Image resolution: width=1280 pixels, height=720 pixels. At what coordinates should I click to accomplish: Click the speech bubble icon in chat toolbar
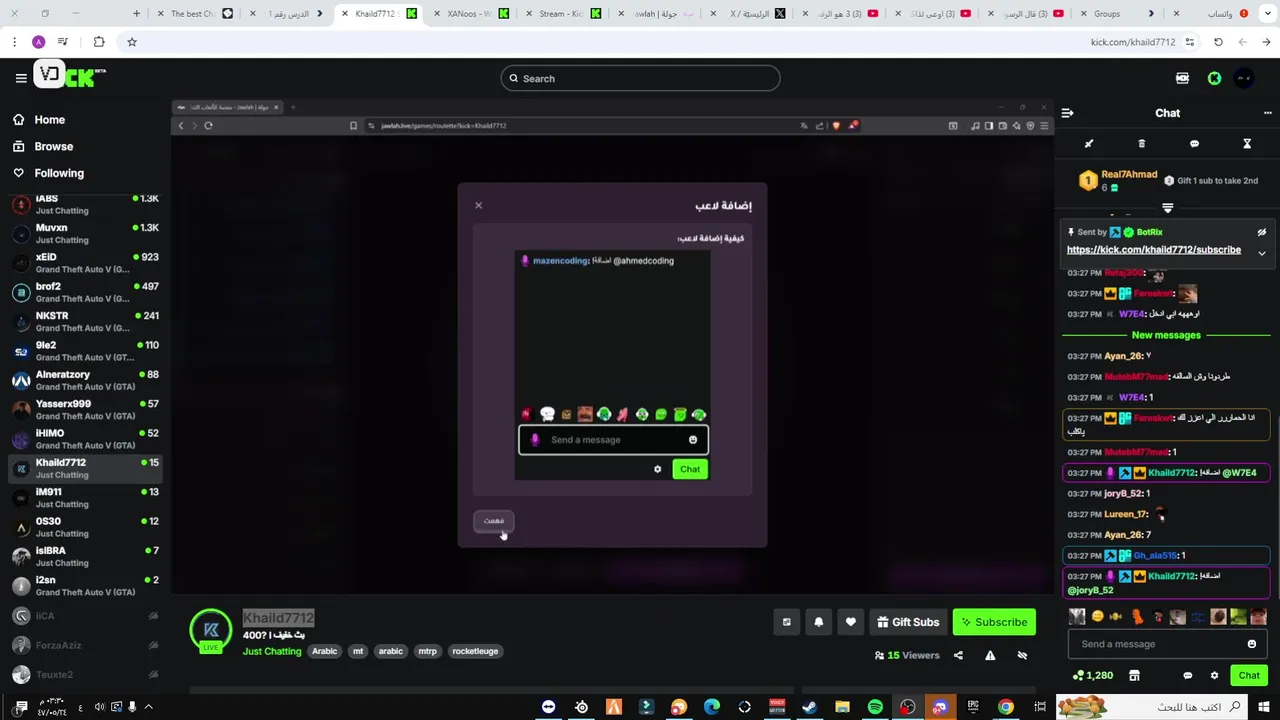point(1194,144)
